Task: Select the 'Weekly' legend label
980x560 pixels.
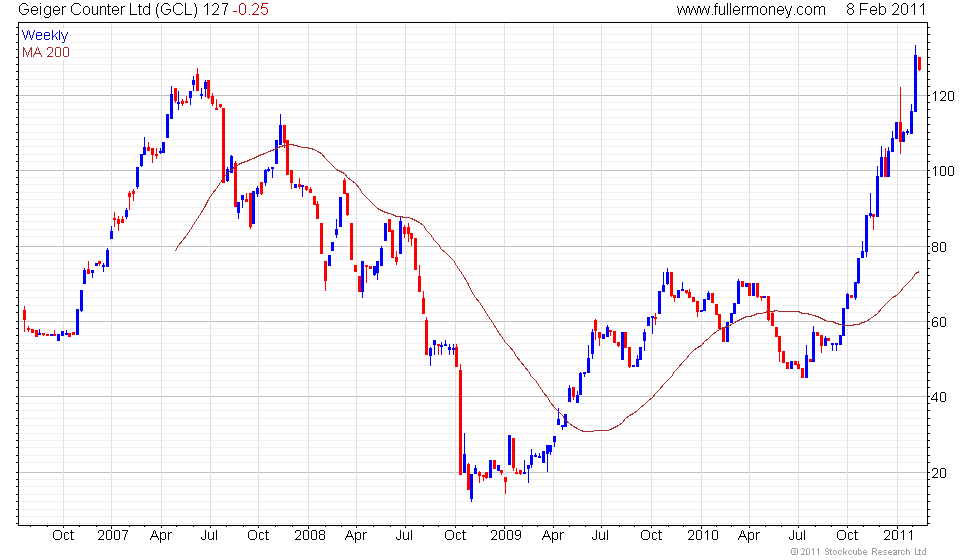Action: [x=45, y=36]
